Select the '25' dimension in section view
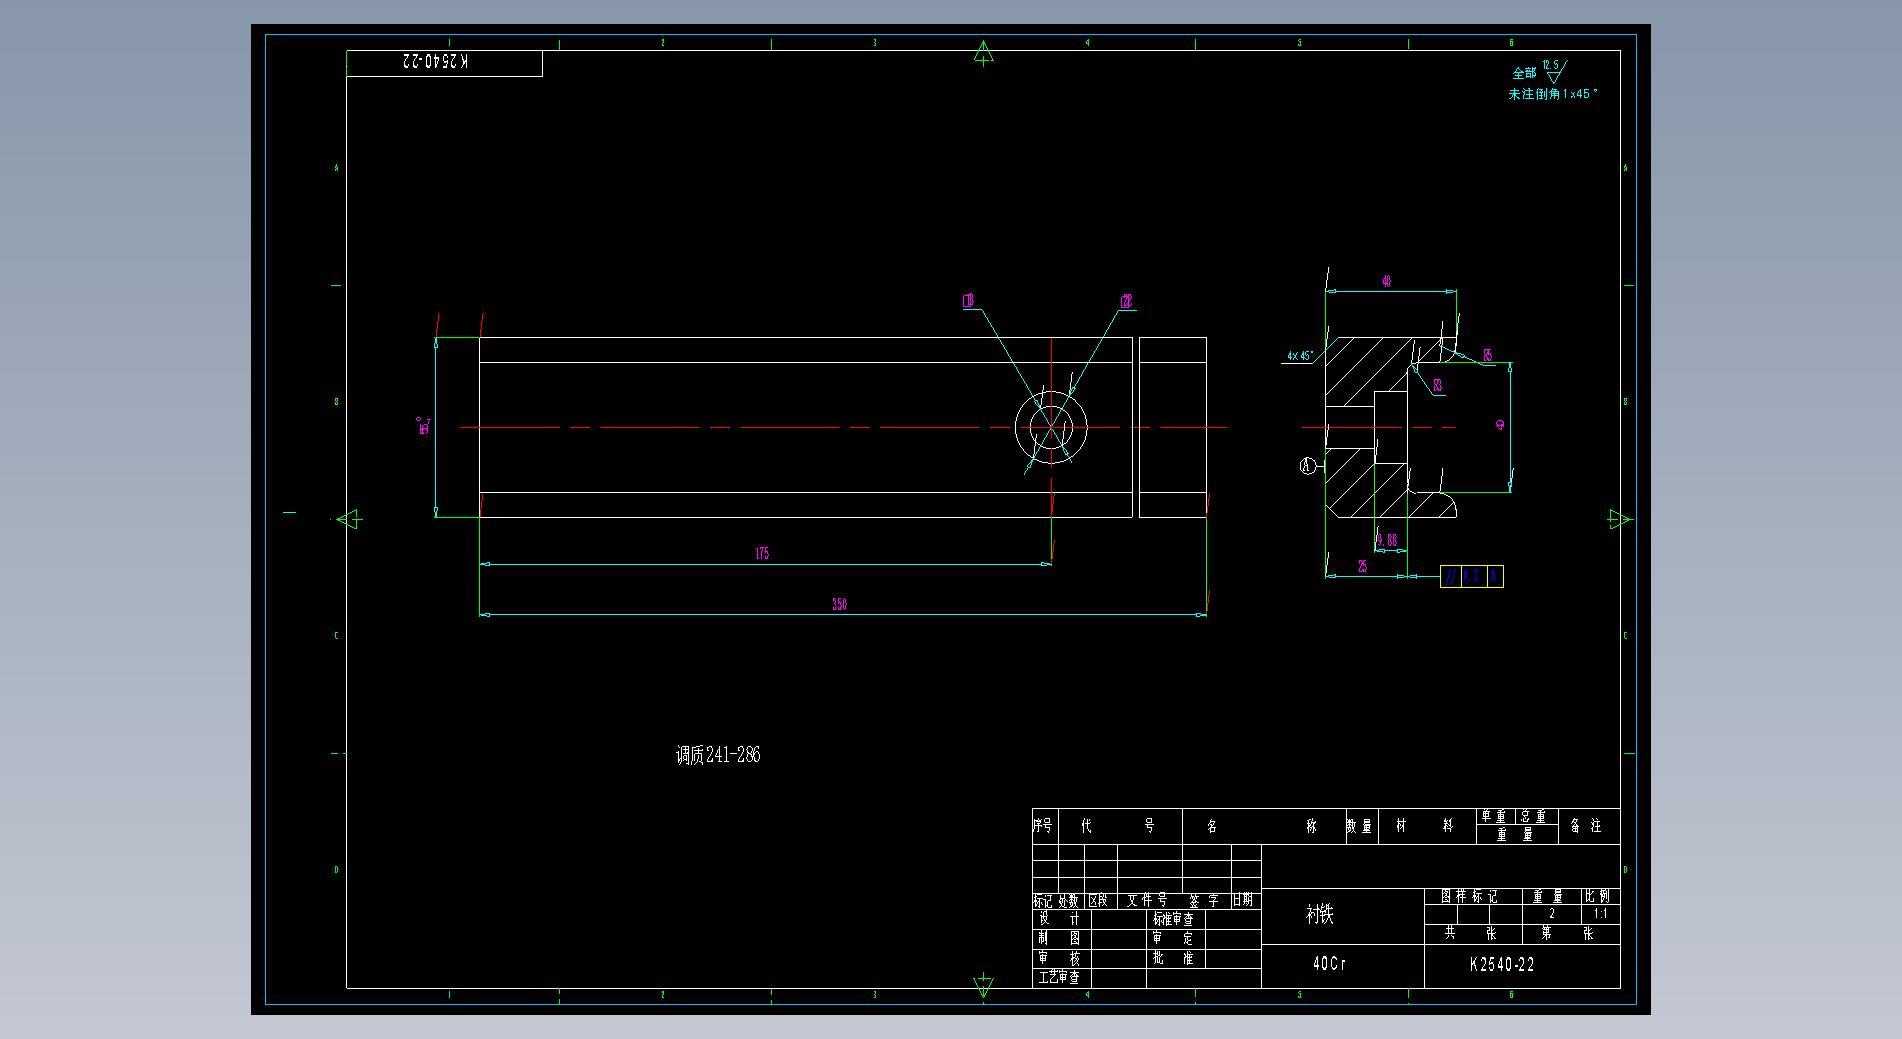Image resolution: width=1902 pixels, height=1039 pixels. [x=1362, y=567]
